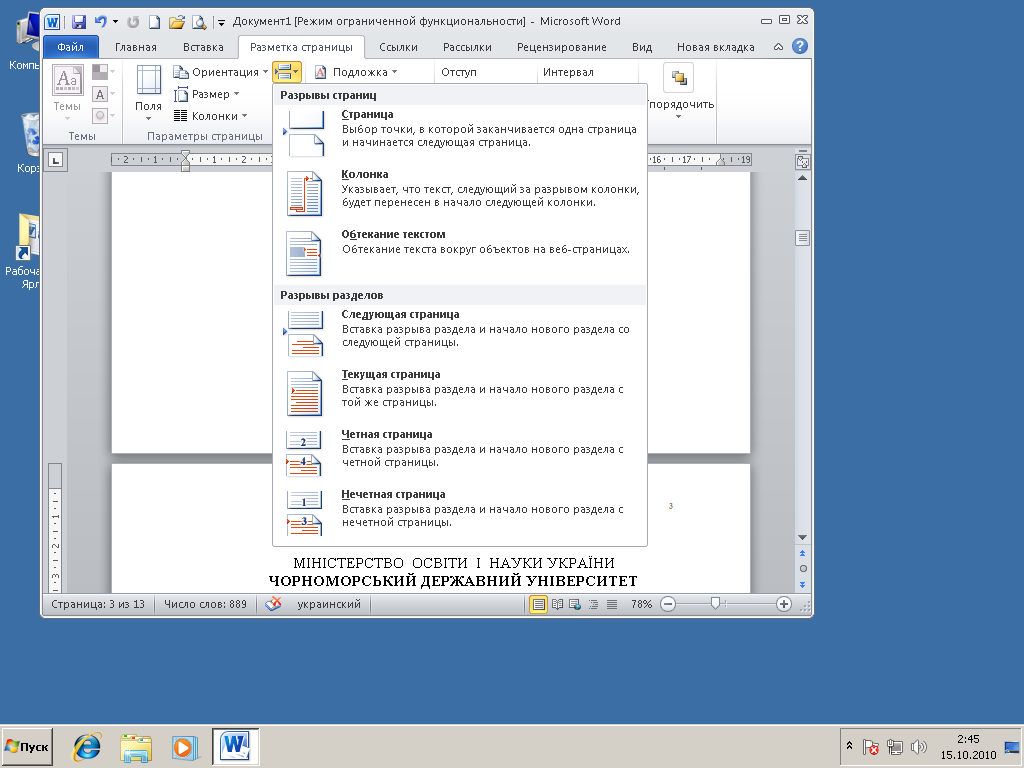The height and width of the screenshot is (768, 1024).
Task: Switch to Главная tab
Action: click(136, 47)
